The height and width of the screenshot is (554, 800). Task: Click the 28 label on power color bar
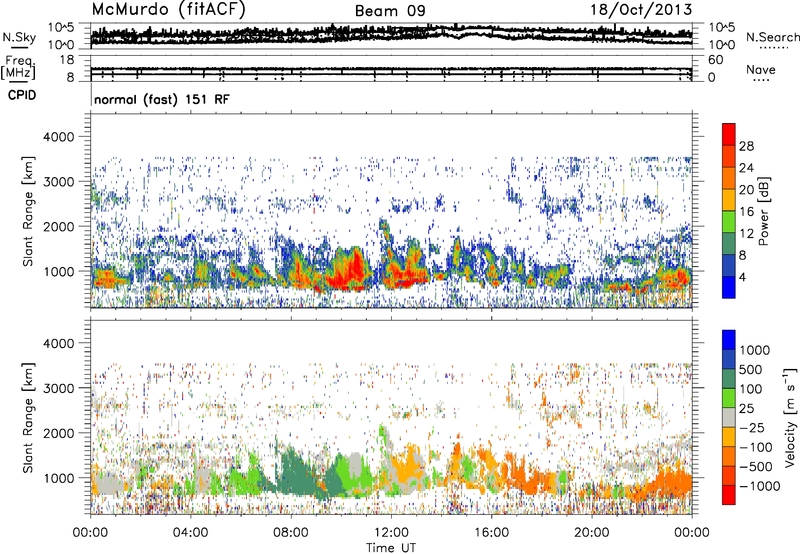pos(746,146)
